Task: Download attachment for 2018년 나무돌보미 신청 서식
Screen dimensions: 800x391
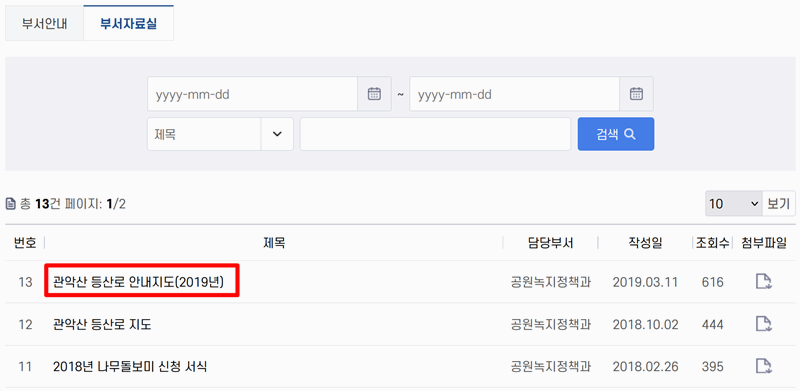Action: pyautogui.click(x=763, y=366)
